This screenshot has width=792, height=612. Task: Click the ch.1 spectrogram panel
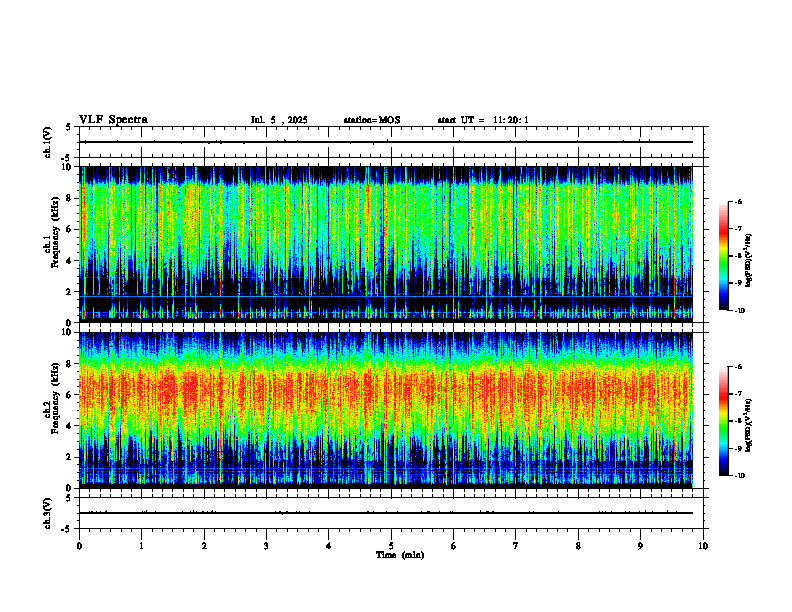[x=386, y=244]
